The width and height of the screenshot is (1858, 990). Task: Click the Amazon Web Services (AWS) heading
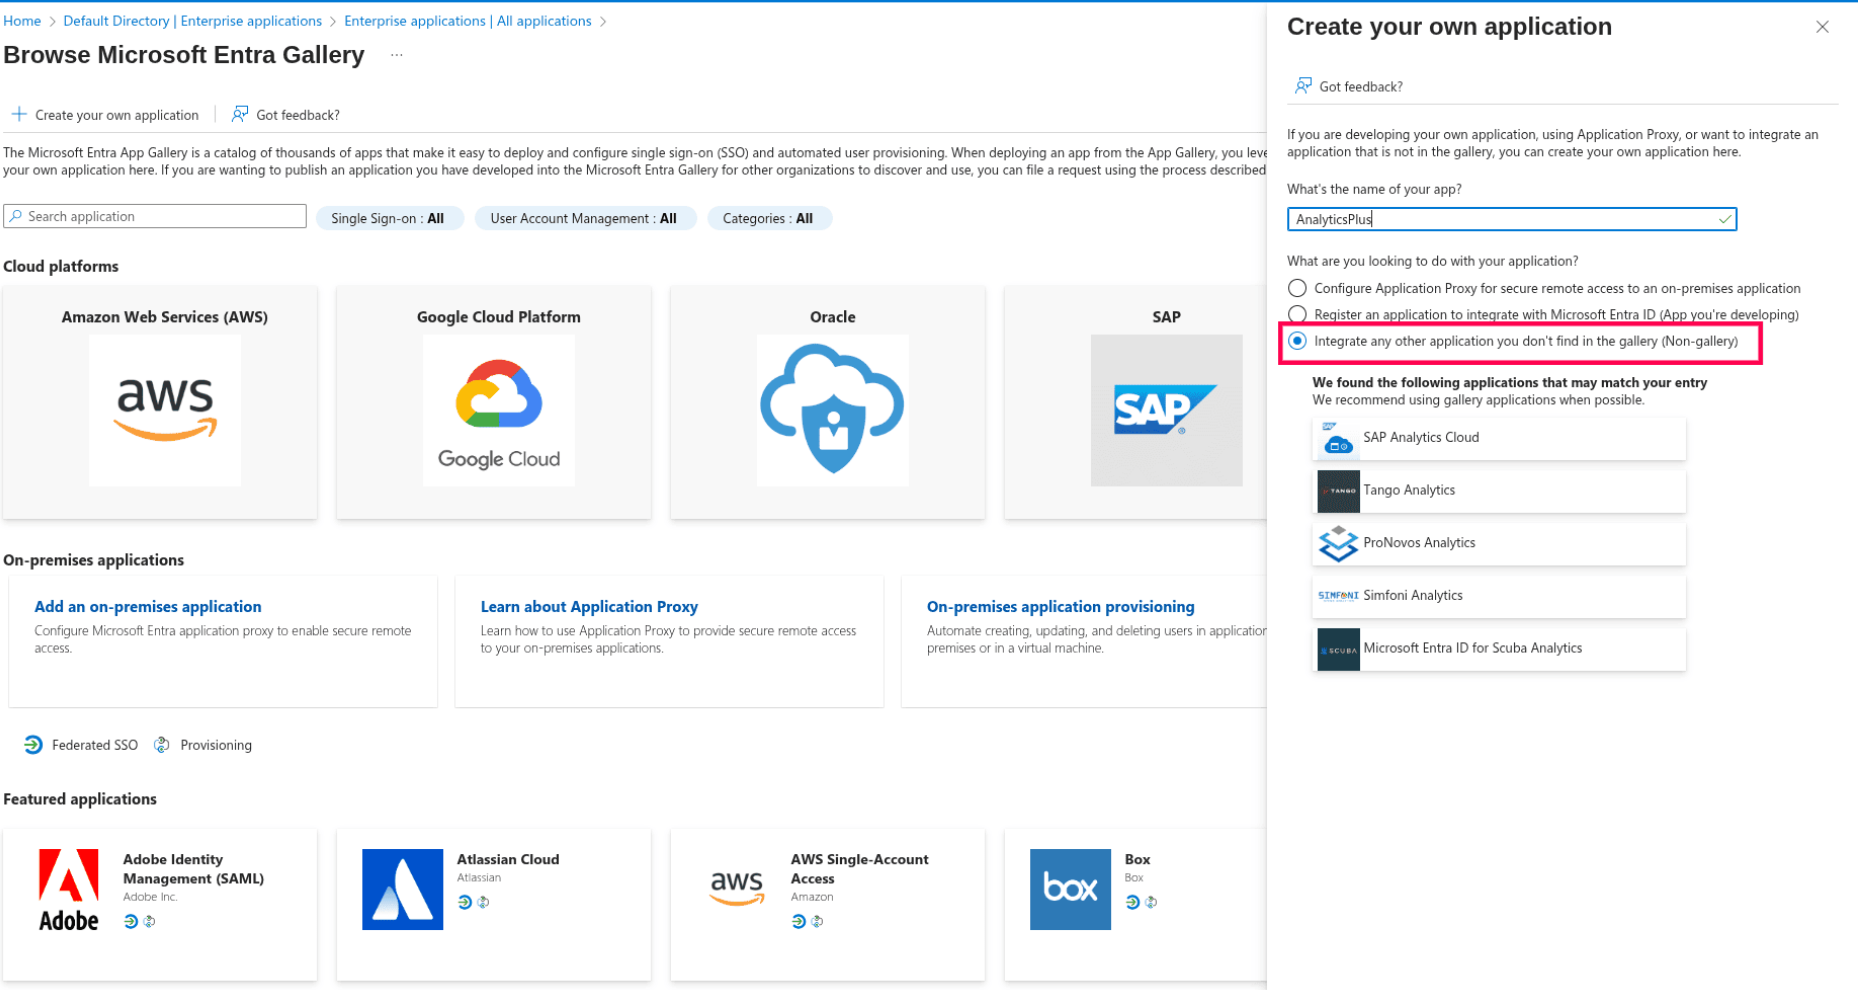click(x=165, y=317)
